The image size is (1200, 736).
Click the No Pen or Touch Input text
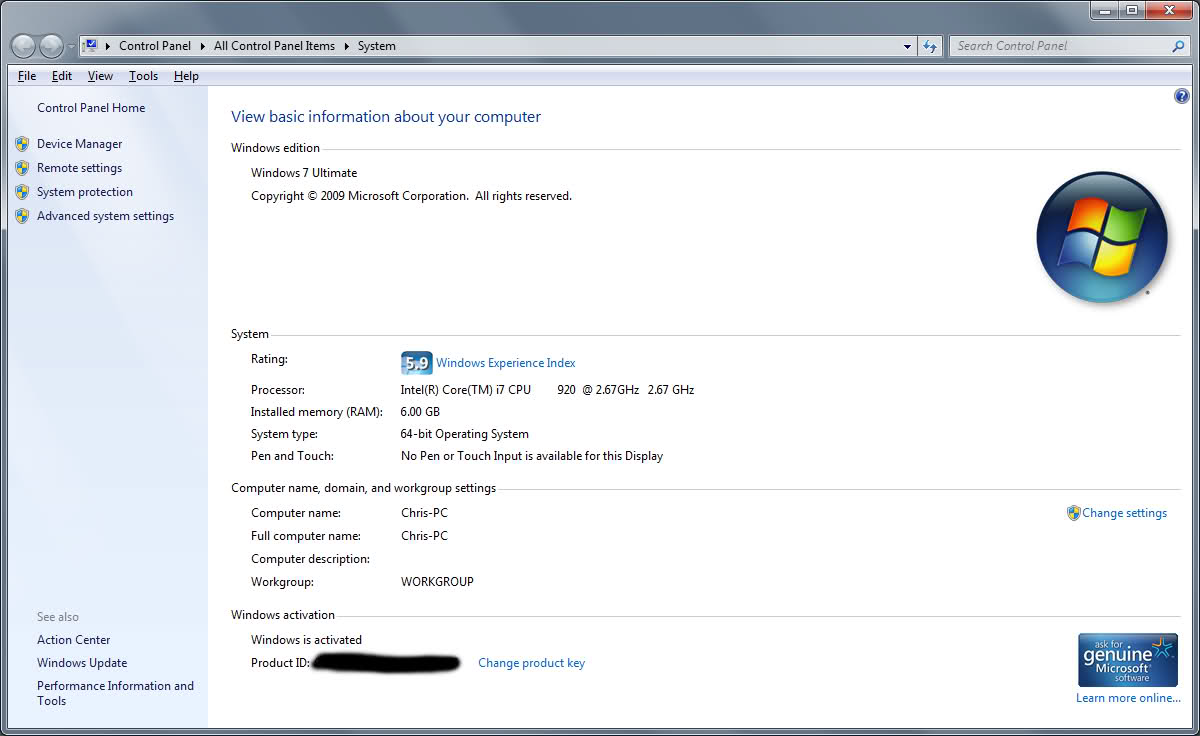click(532, 456)
